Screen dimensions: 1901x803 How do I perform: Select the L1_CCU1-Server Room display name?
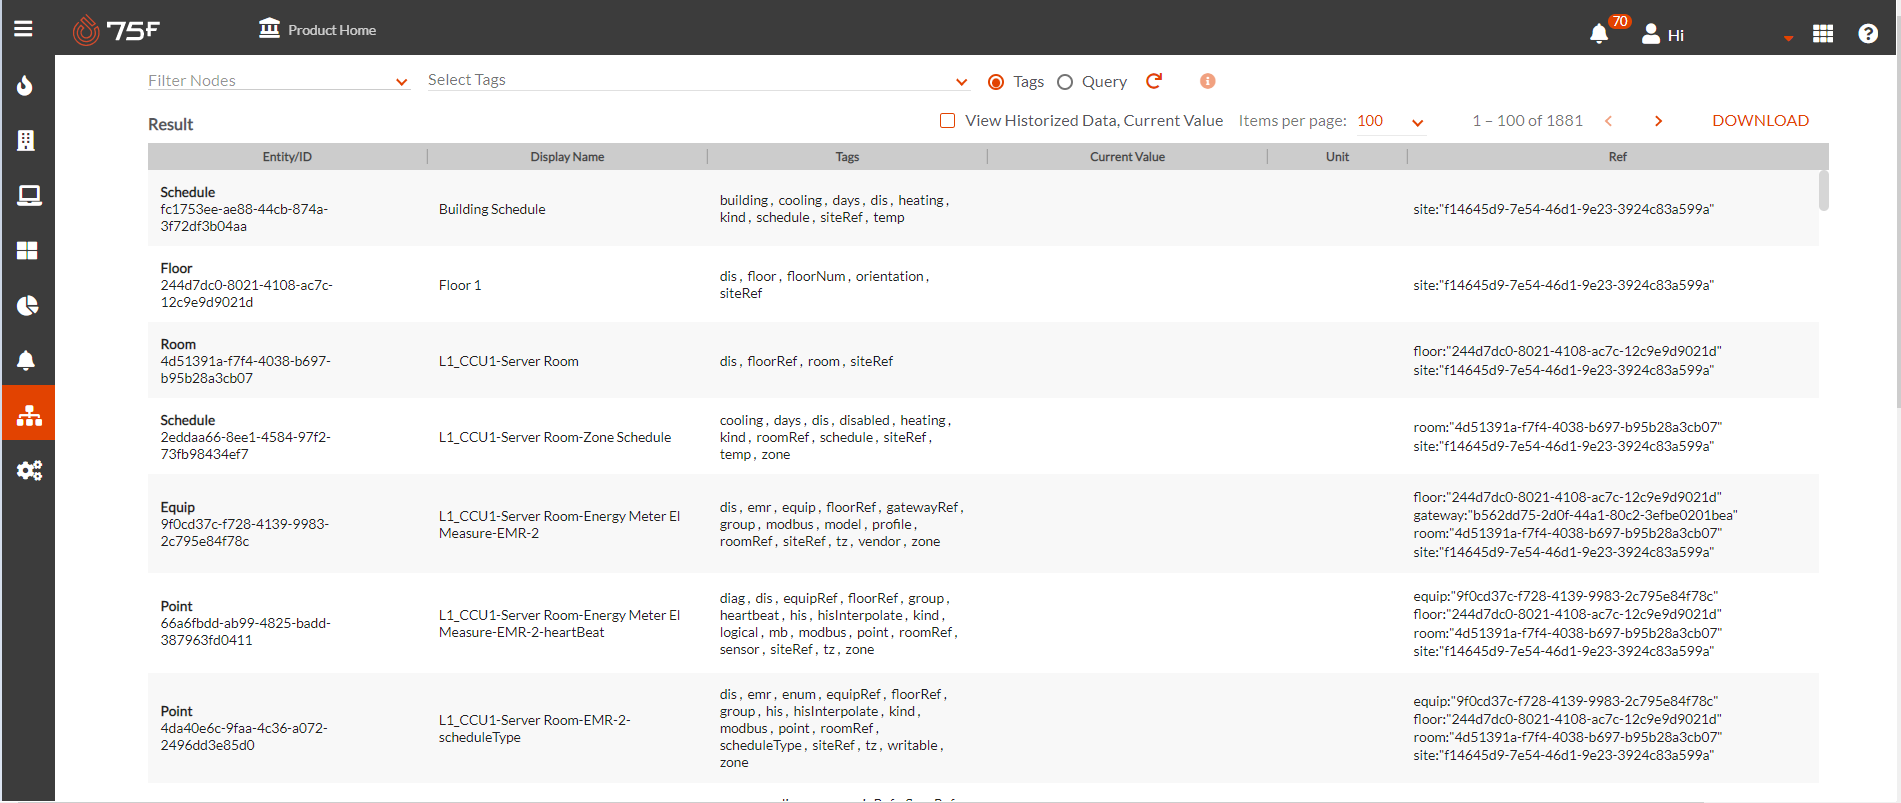coord(508,361)
